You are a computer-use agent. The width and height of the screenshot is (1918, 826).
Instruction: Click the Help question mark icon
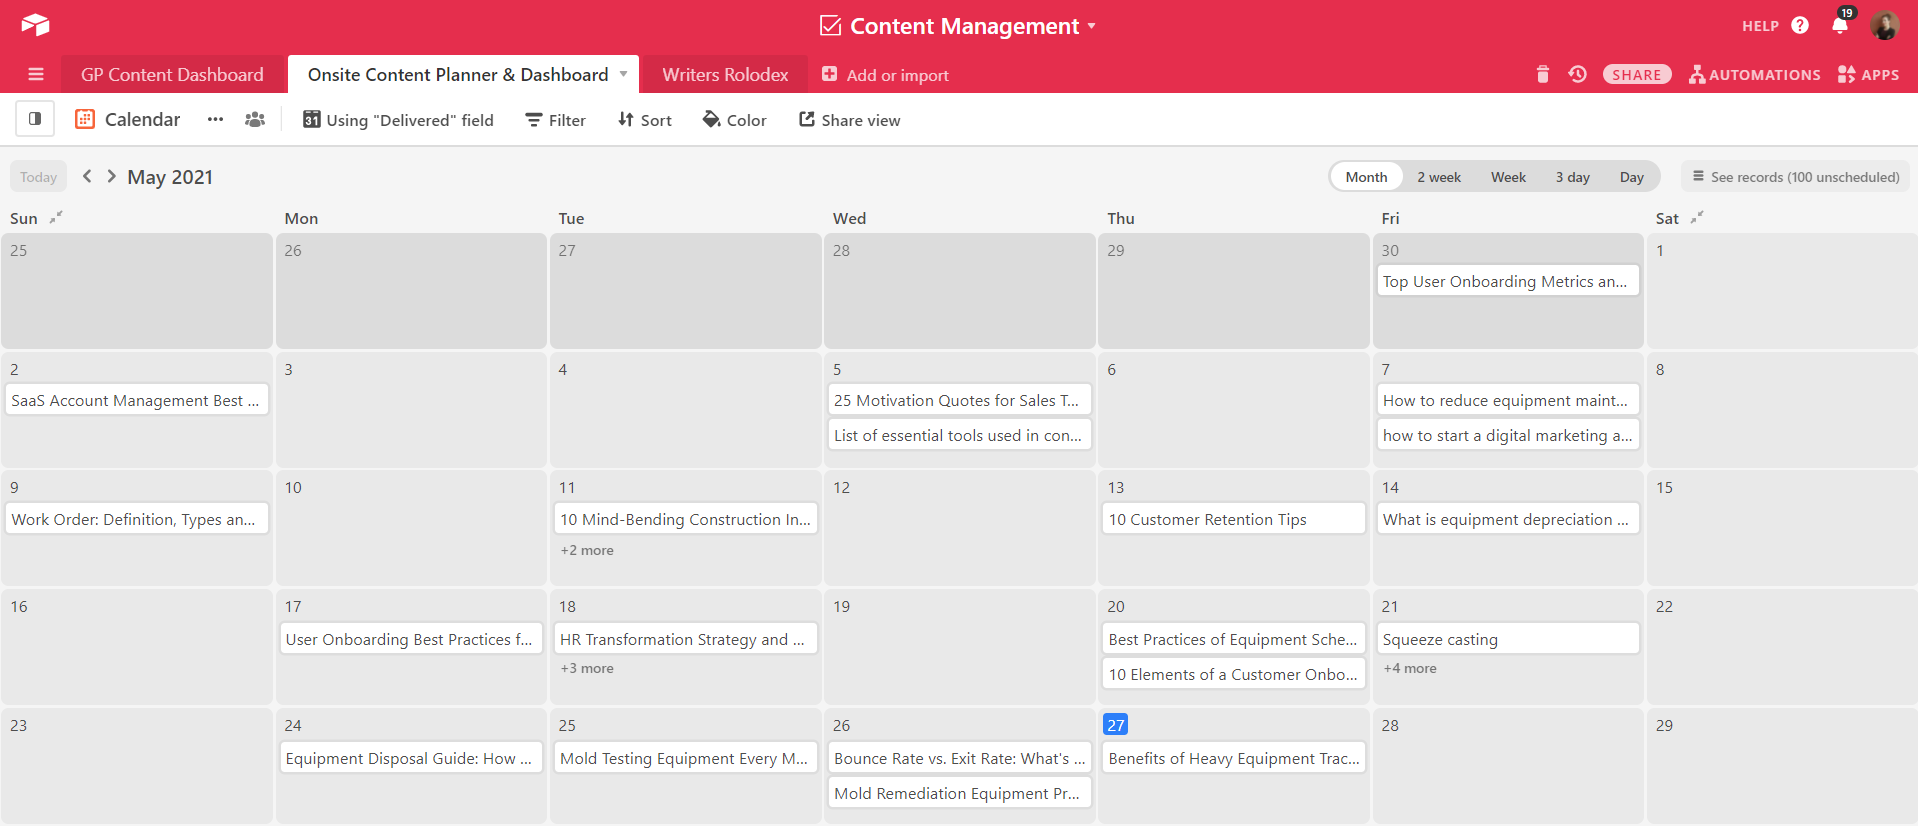1800,26
